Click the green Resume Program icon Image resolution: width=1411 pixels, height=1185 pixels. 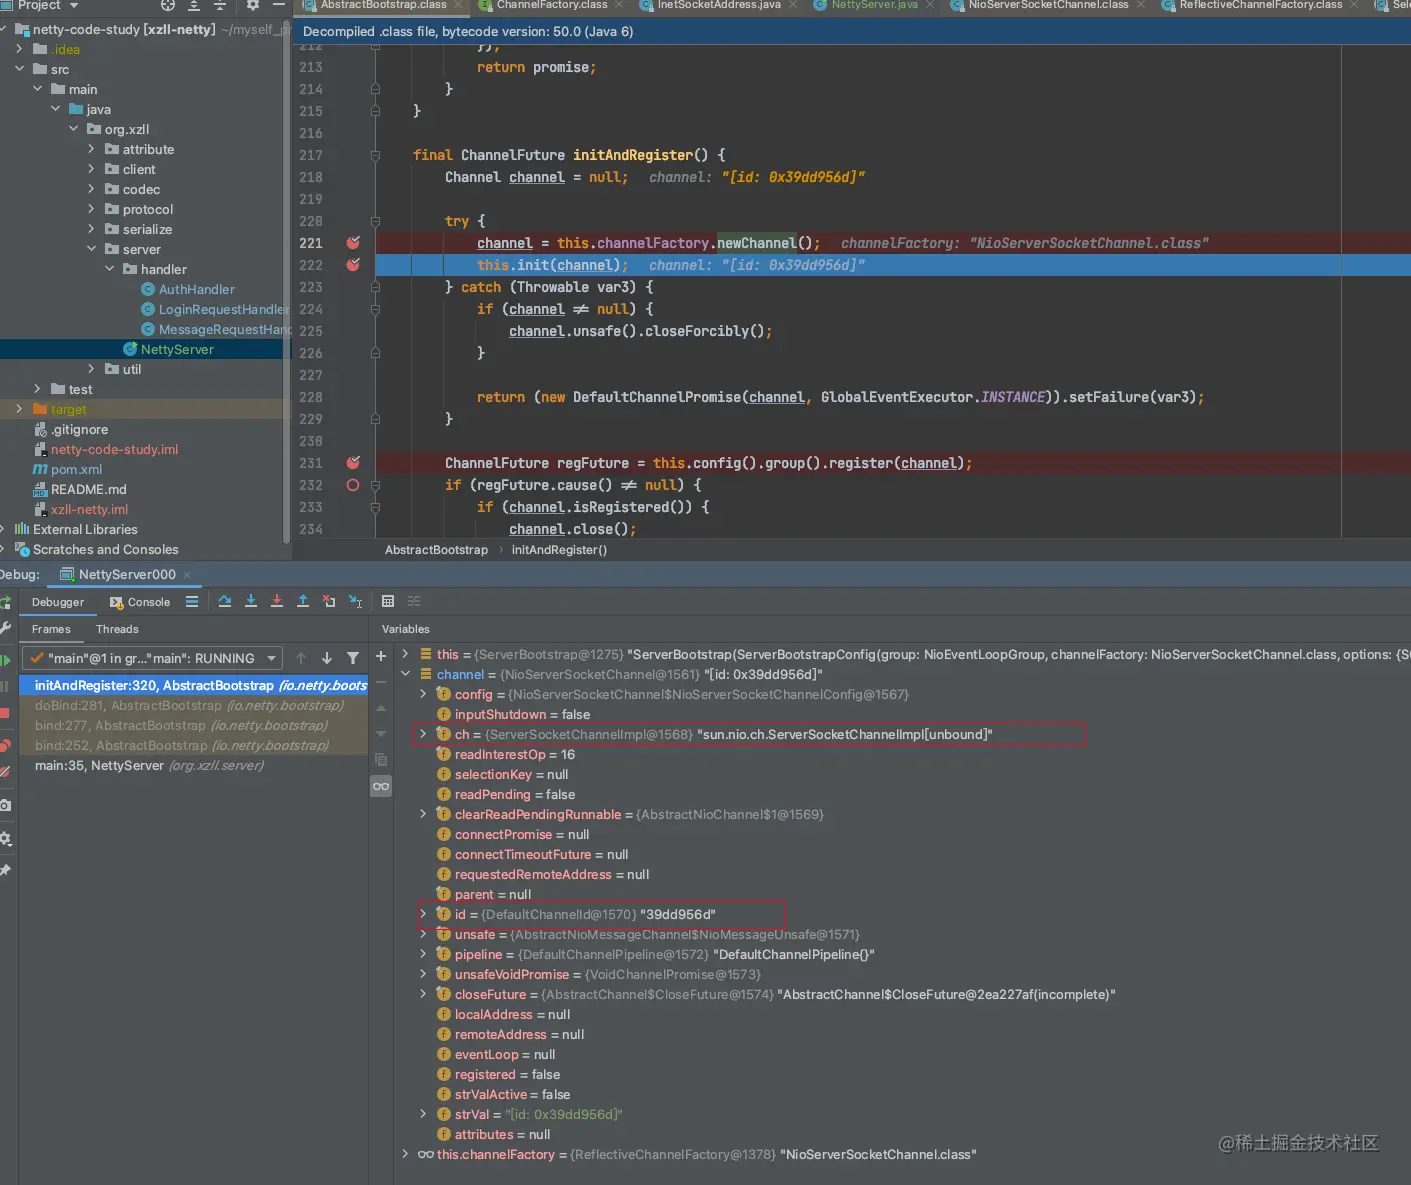point(5,660)
